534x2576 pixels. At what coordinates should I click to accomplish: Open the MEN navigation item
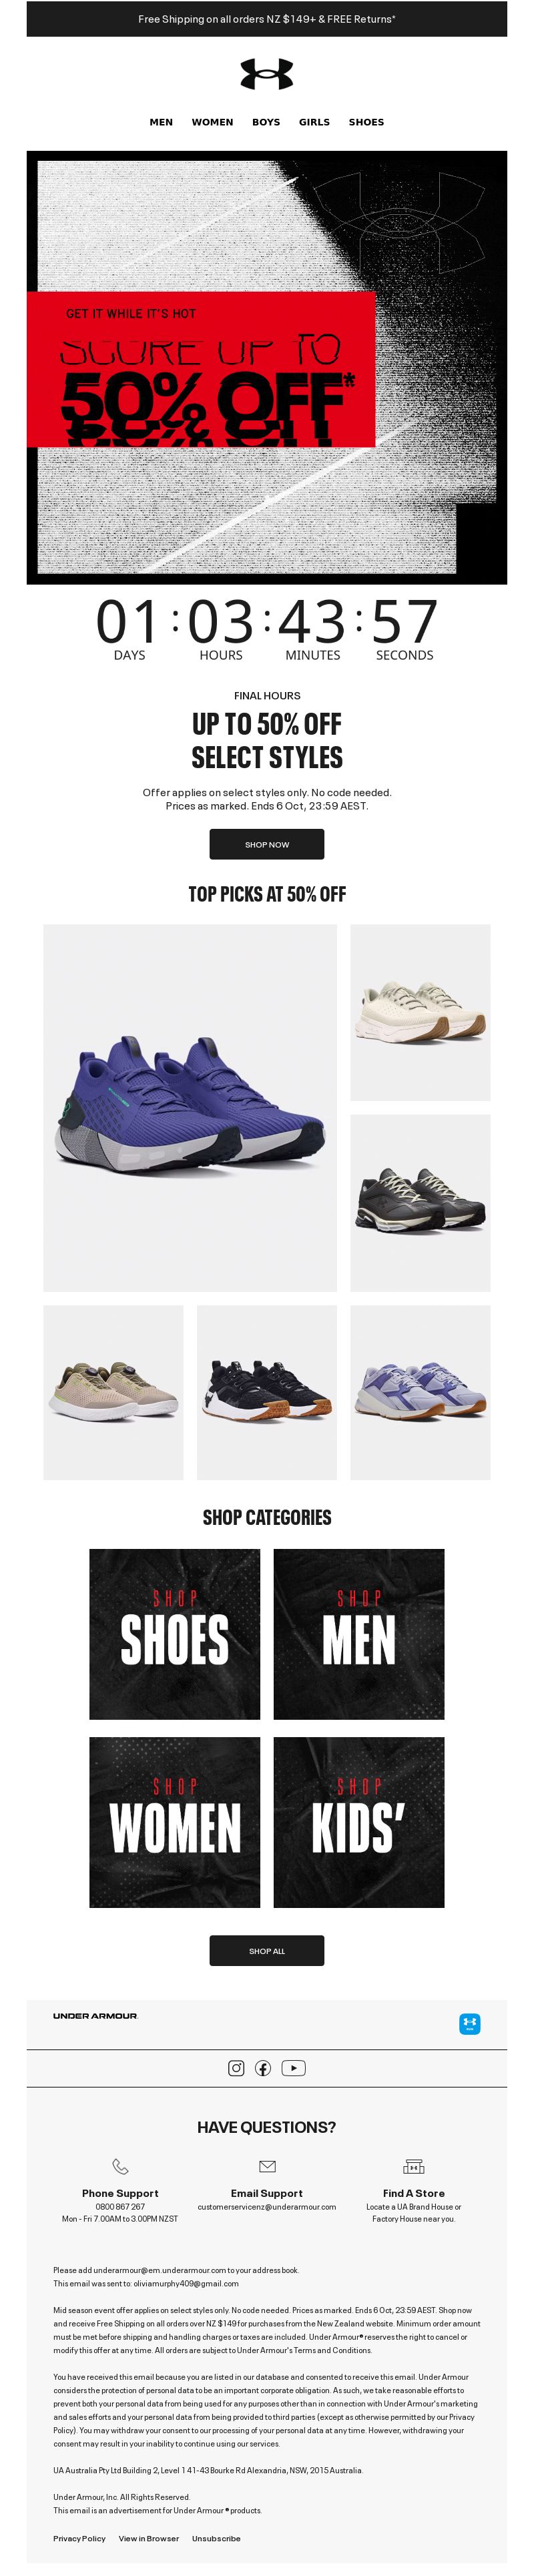(161, 122)
